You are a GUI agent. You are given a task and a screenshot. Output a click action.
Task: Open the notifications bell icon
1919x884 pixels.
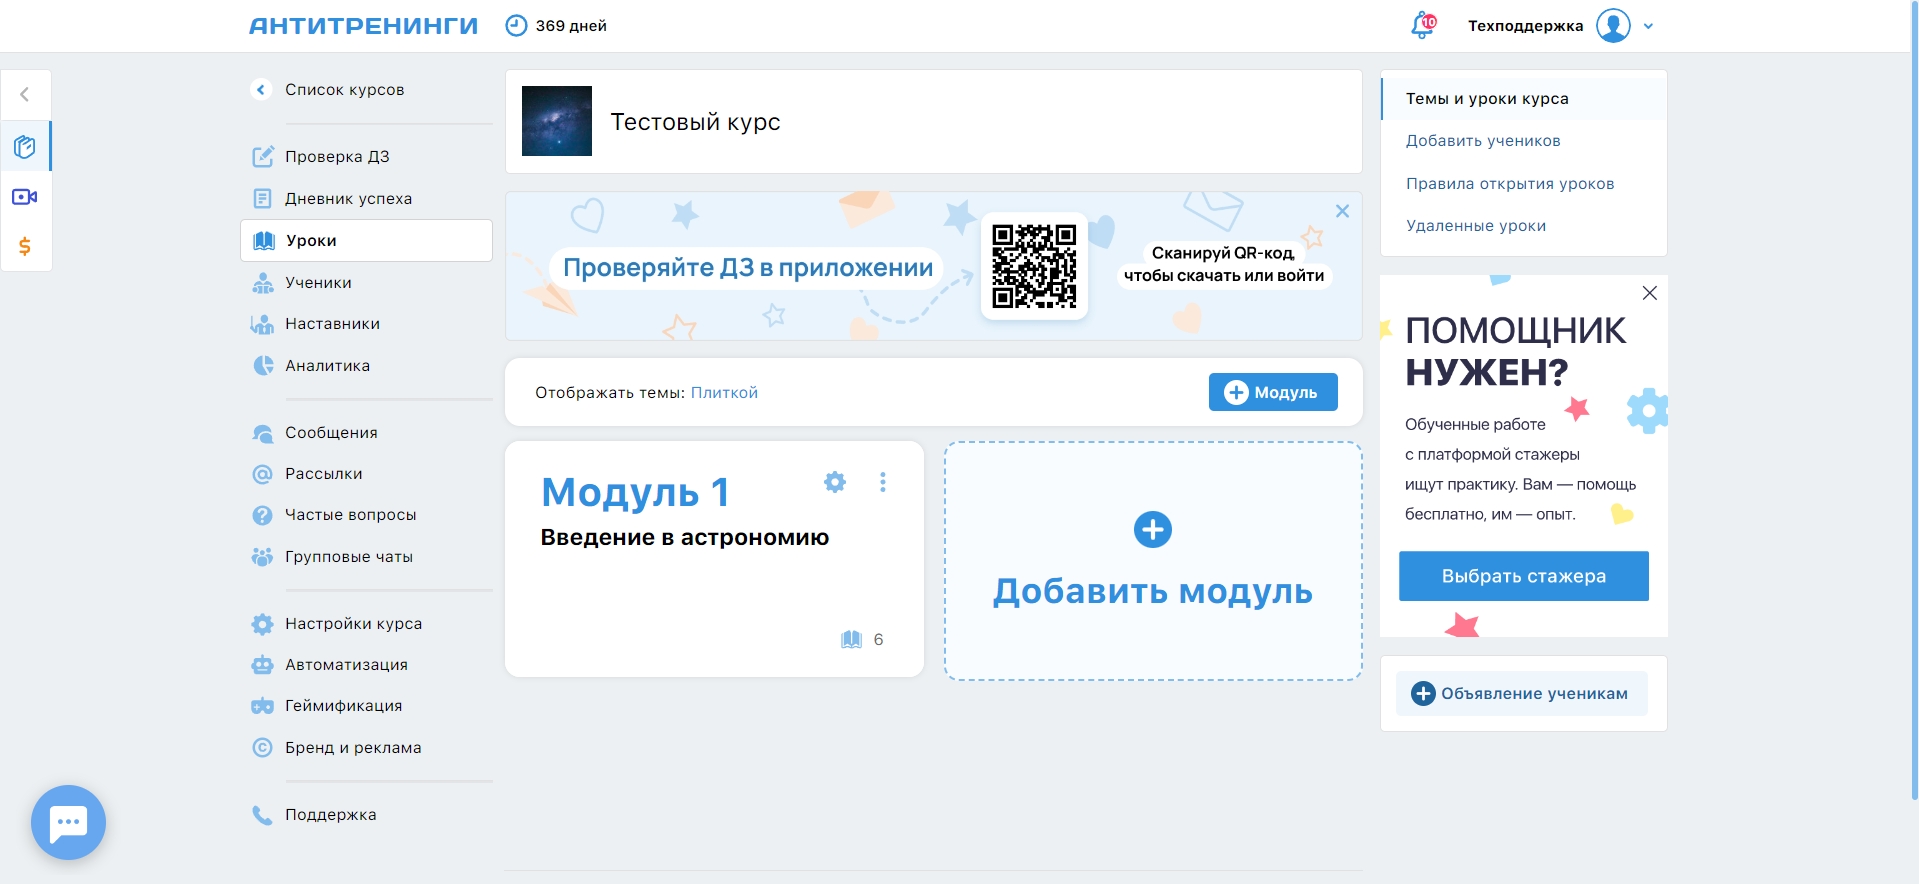point(1421,26)
